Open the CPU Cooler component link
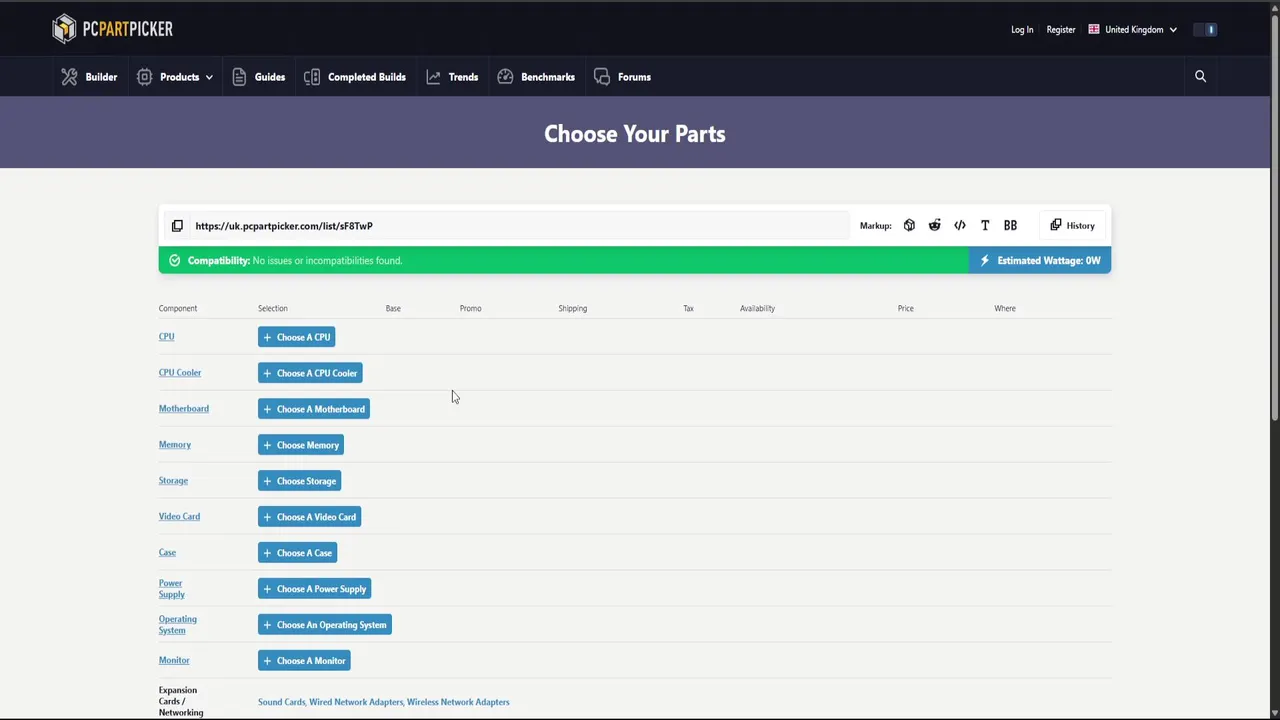 pyautogui.click(x=180, y=373)
